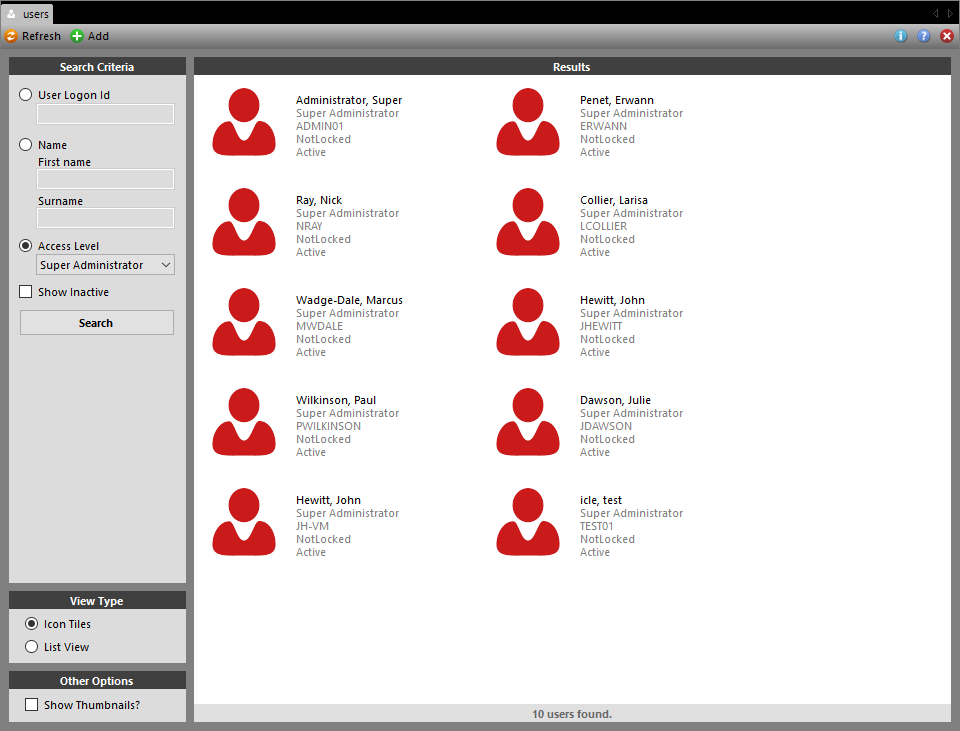Select the Dawson, Julie user avatar
Viewport: 960px width, 731px height.
coord(528,422)
